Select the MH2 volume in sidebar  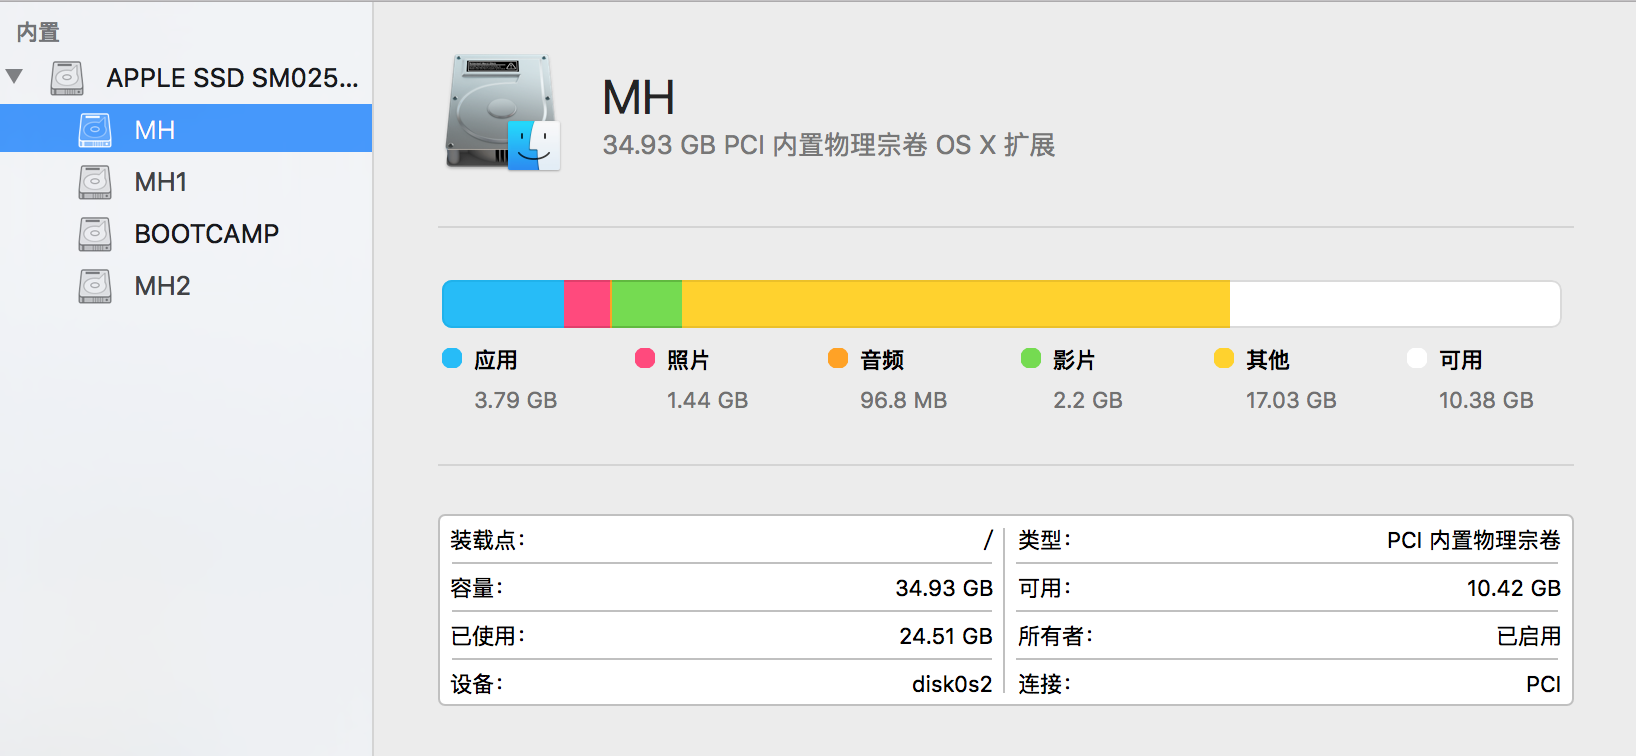point(162,286)
